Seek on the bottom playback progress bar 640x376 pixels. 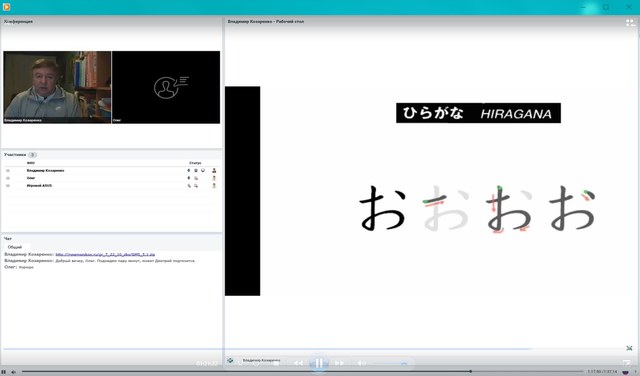tap(302, 372)
